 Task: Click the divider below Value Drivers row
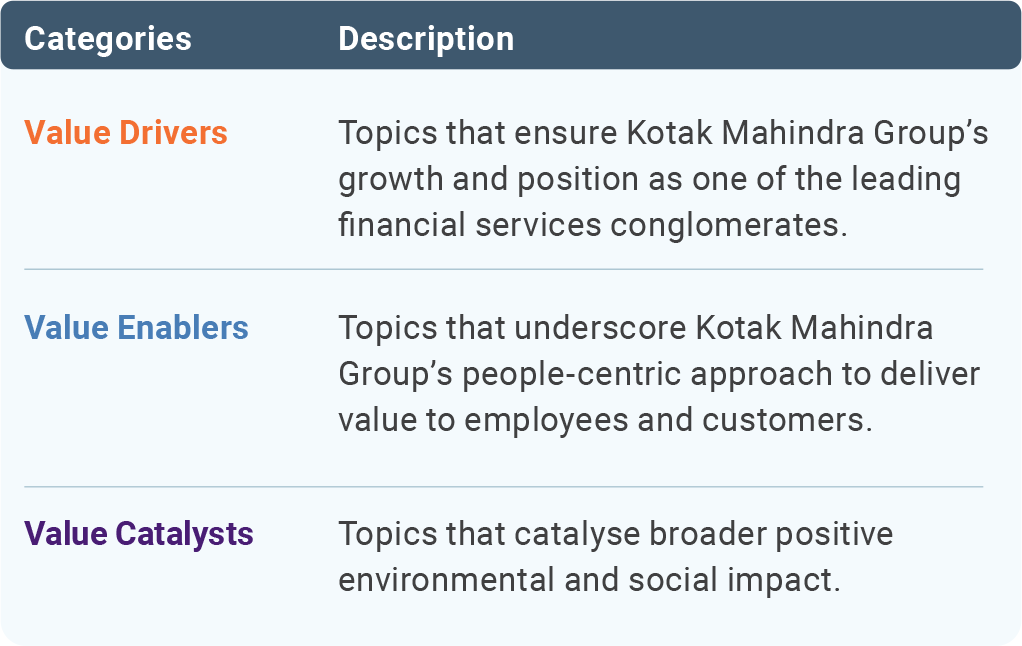(x=503, y=269)
